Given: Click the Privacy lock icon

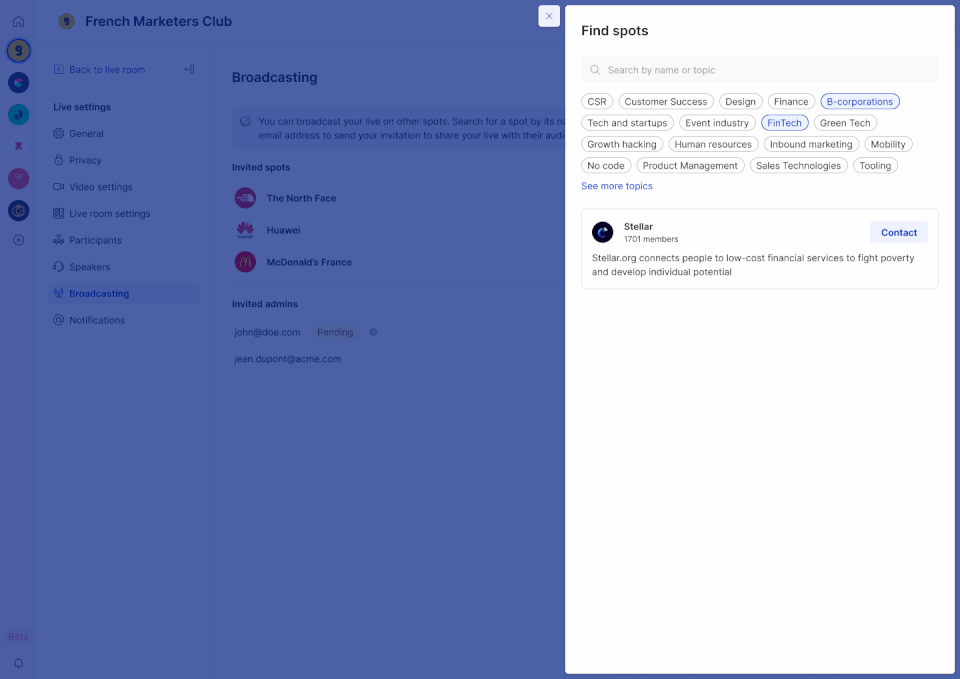Looking at the screenshot, I should tap(59, 160).
